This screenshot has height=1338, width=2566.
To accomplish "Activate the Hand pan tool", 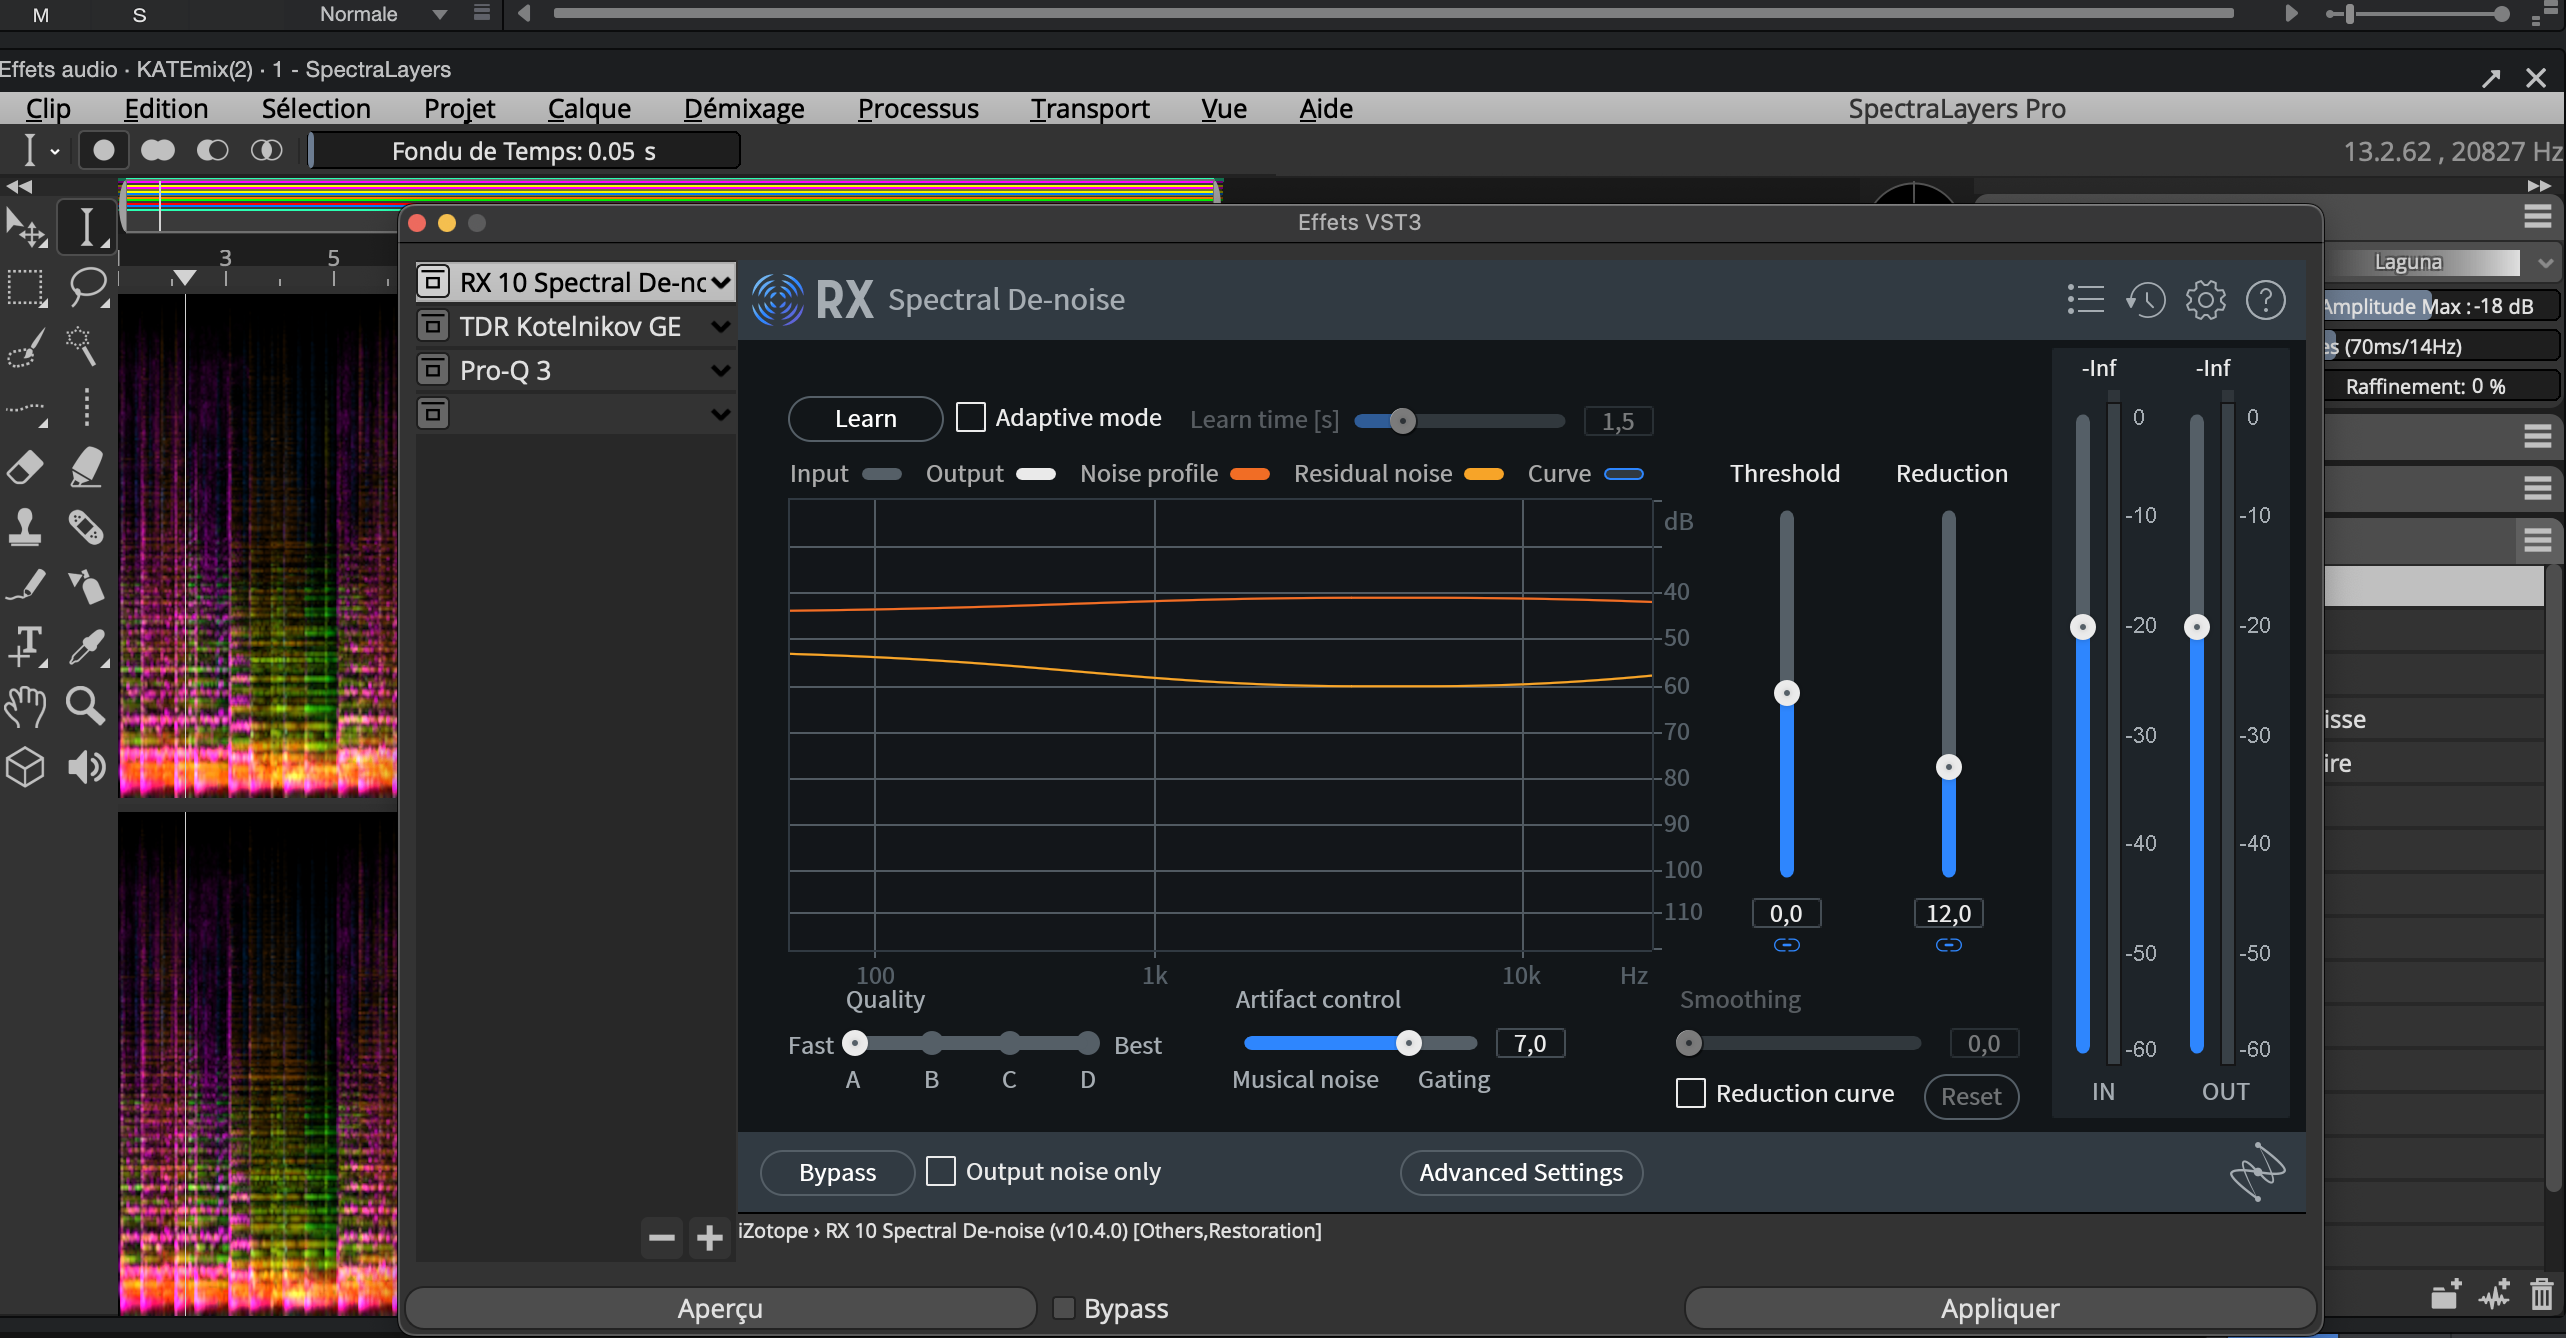I will coord(27,707).
